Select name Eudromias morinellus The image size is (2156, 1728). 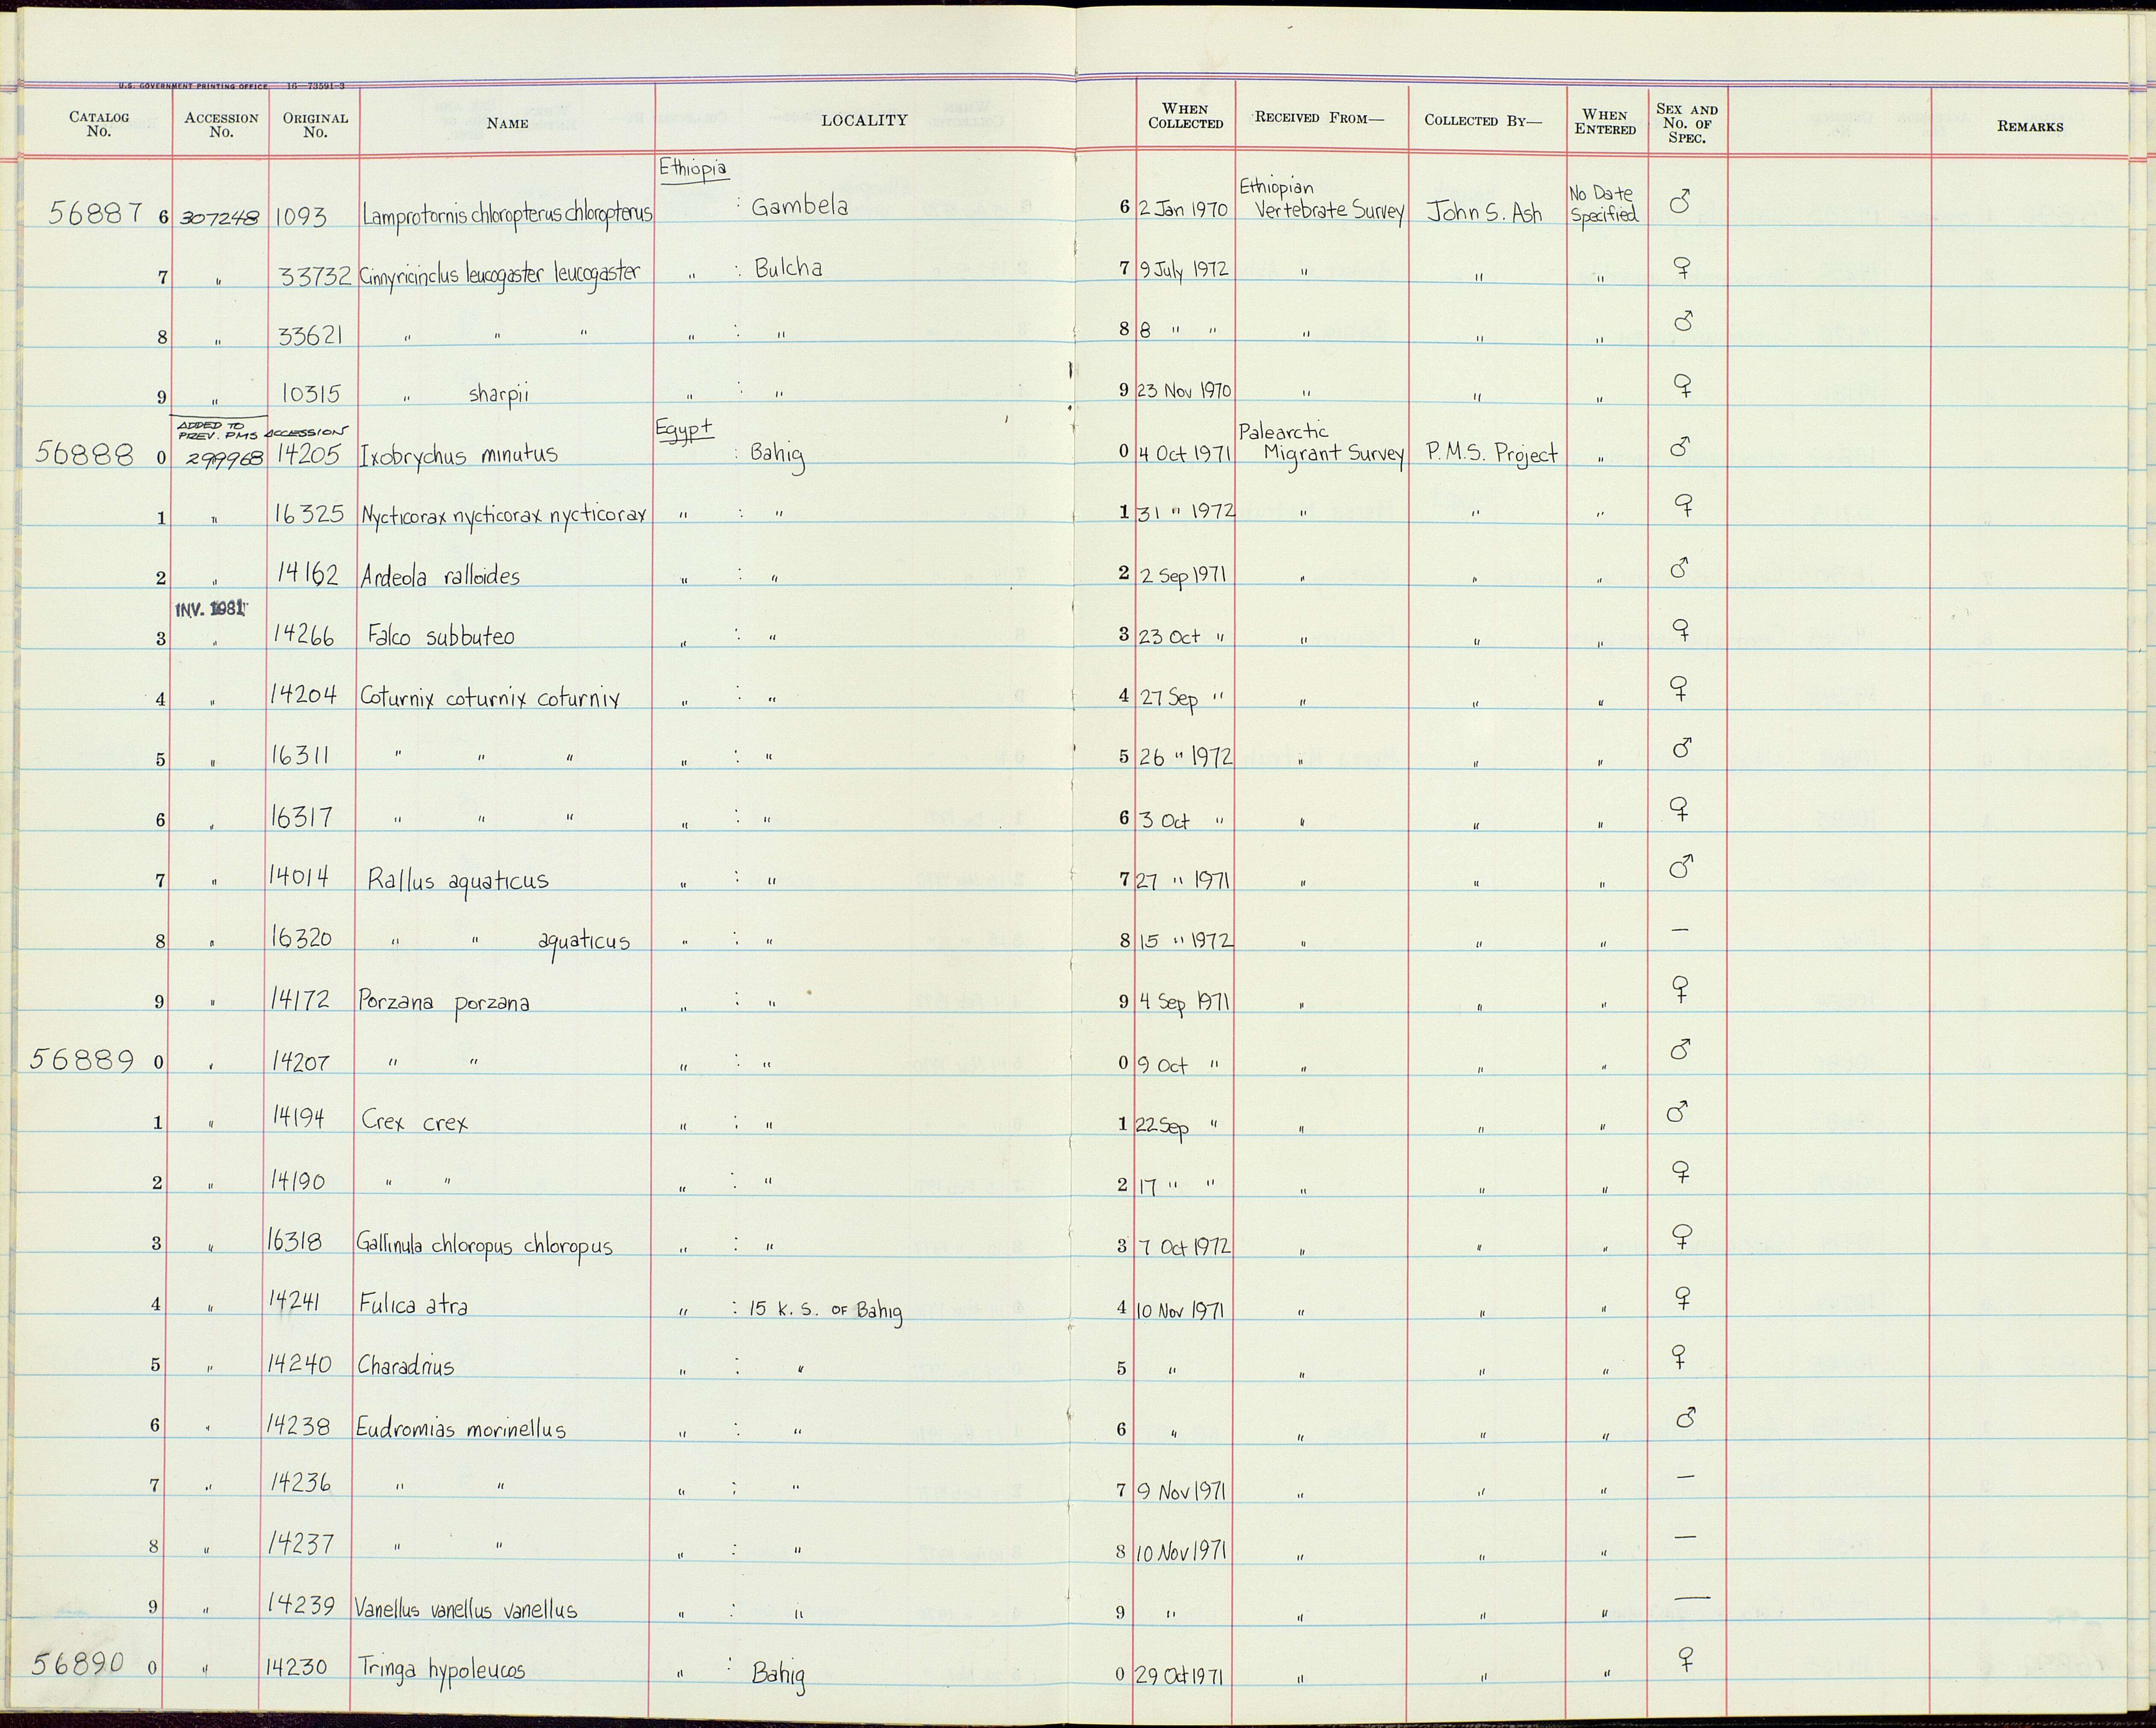click(461, 1428)
